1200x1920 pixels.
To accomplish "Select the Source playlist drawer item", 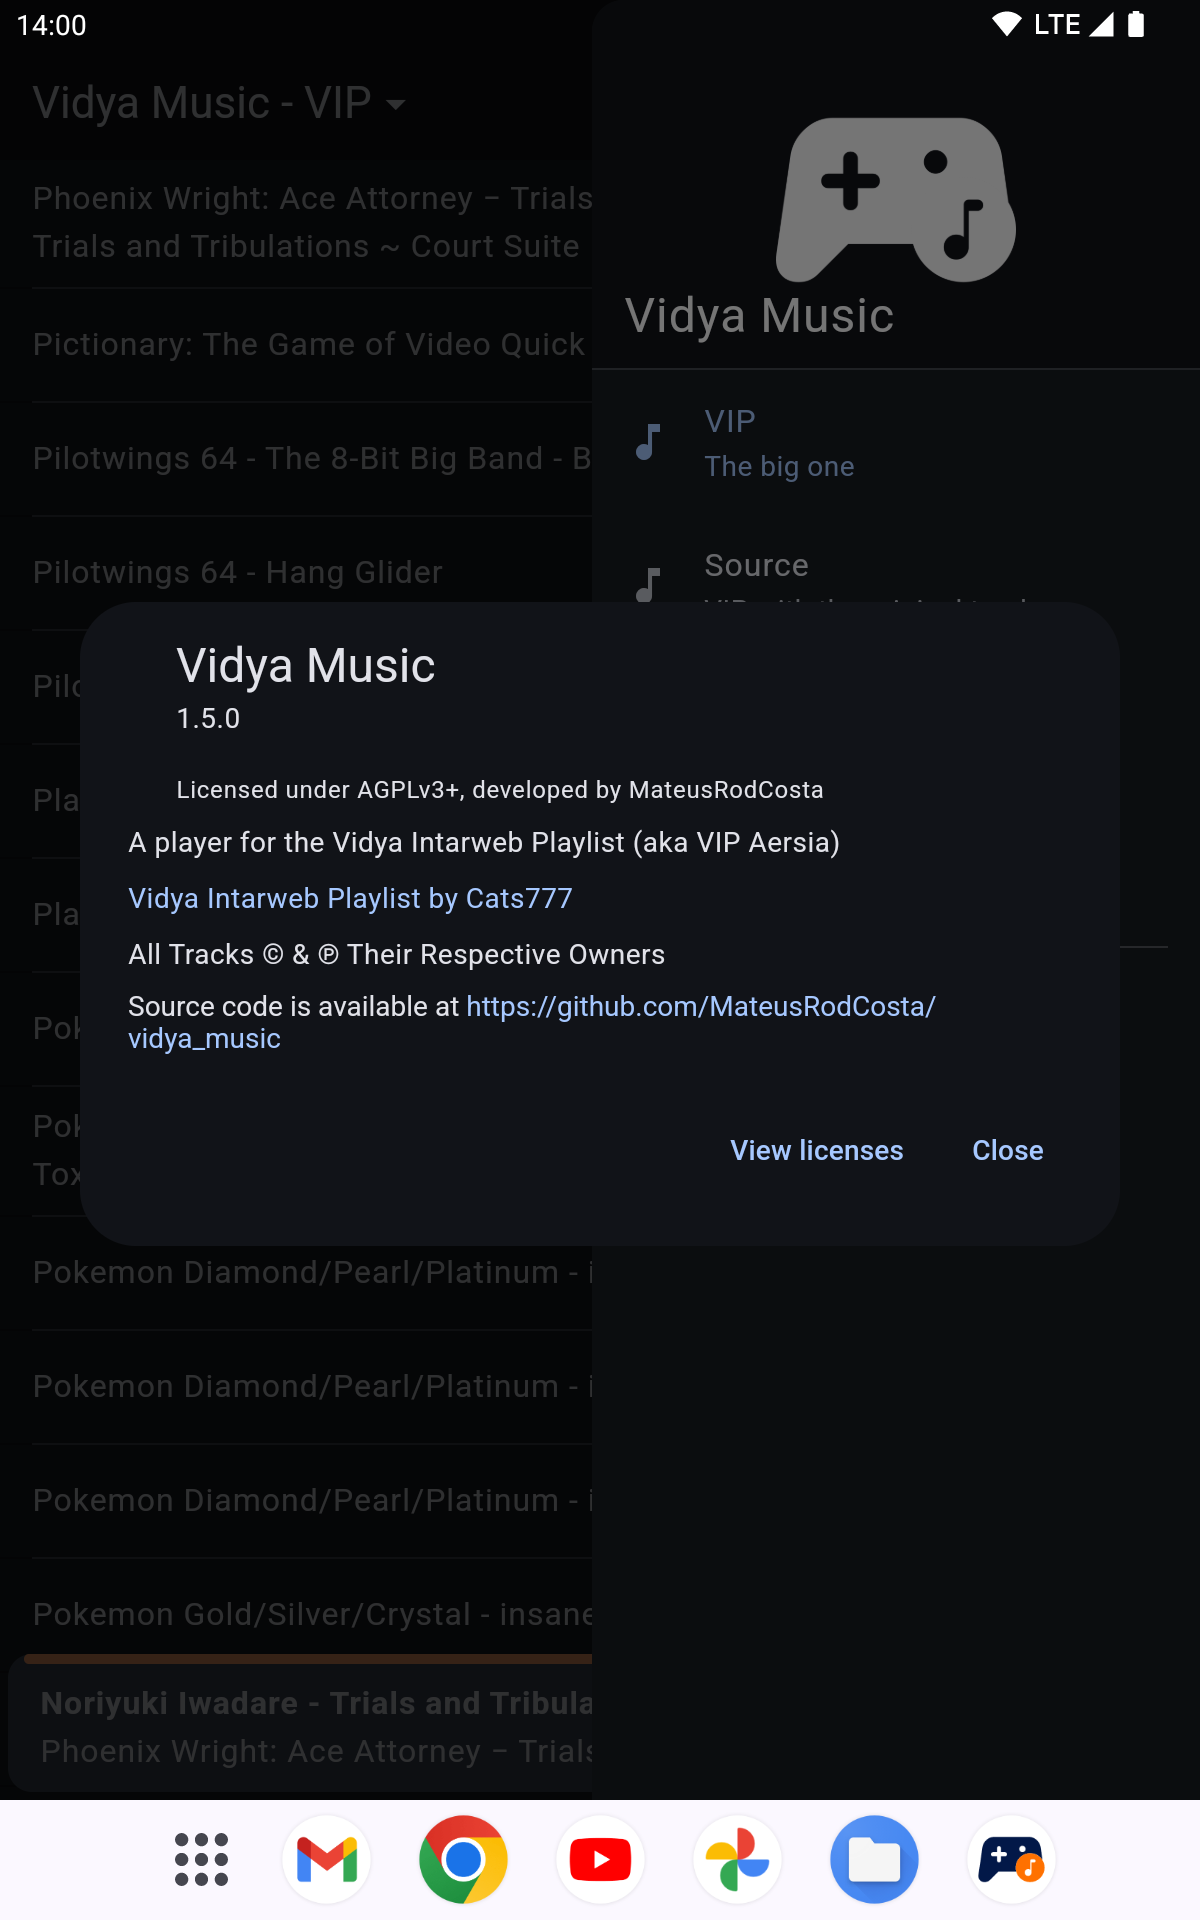I will [757, 566].
